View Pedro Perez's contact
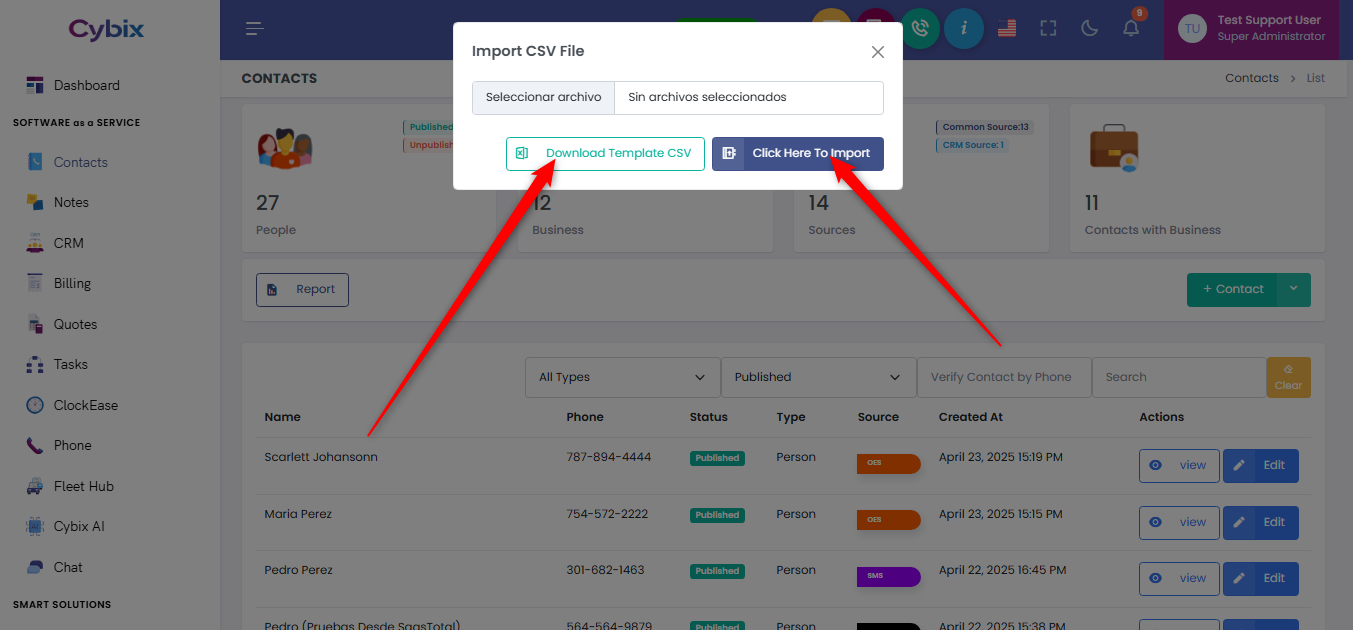The width and height of the screenshot is (1353, 630). [1179, 579]
